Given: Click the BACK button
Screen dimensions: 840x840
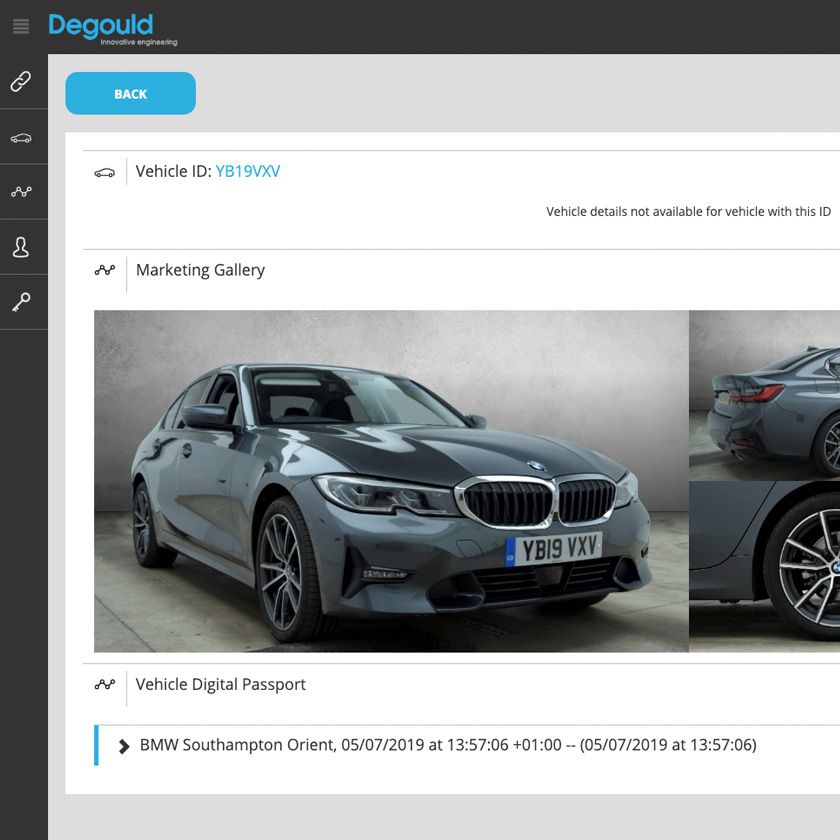Looking at the screenshot, I should (x=131, y=93).
